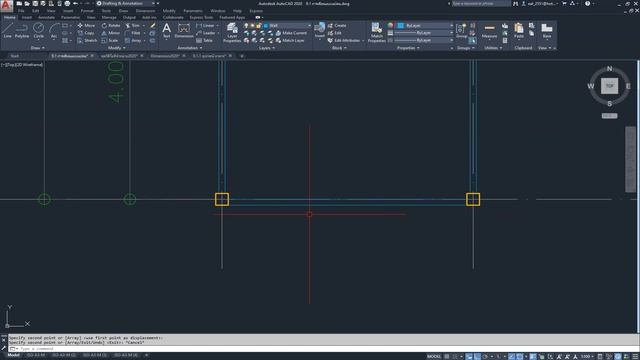640x360 pixels.
Task: Click the Match Layer button
Action: click(x=290, y=40)
